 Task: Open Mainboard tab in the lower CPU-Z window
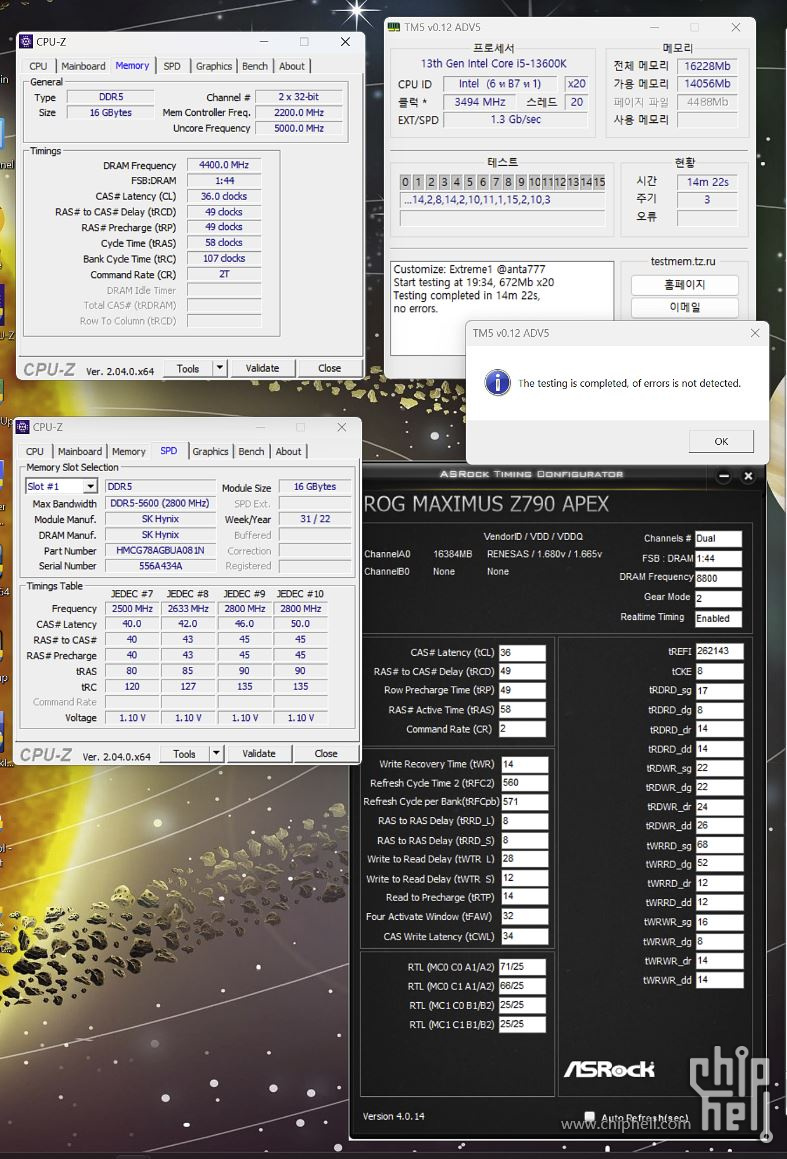click(80, 452)
